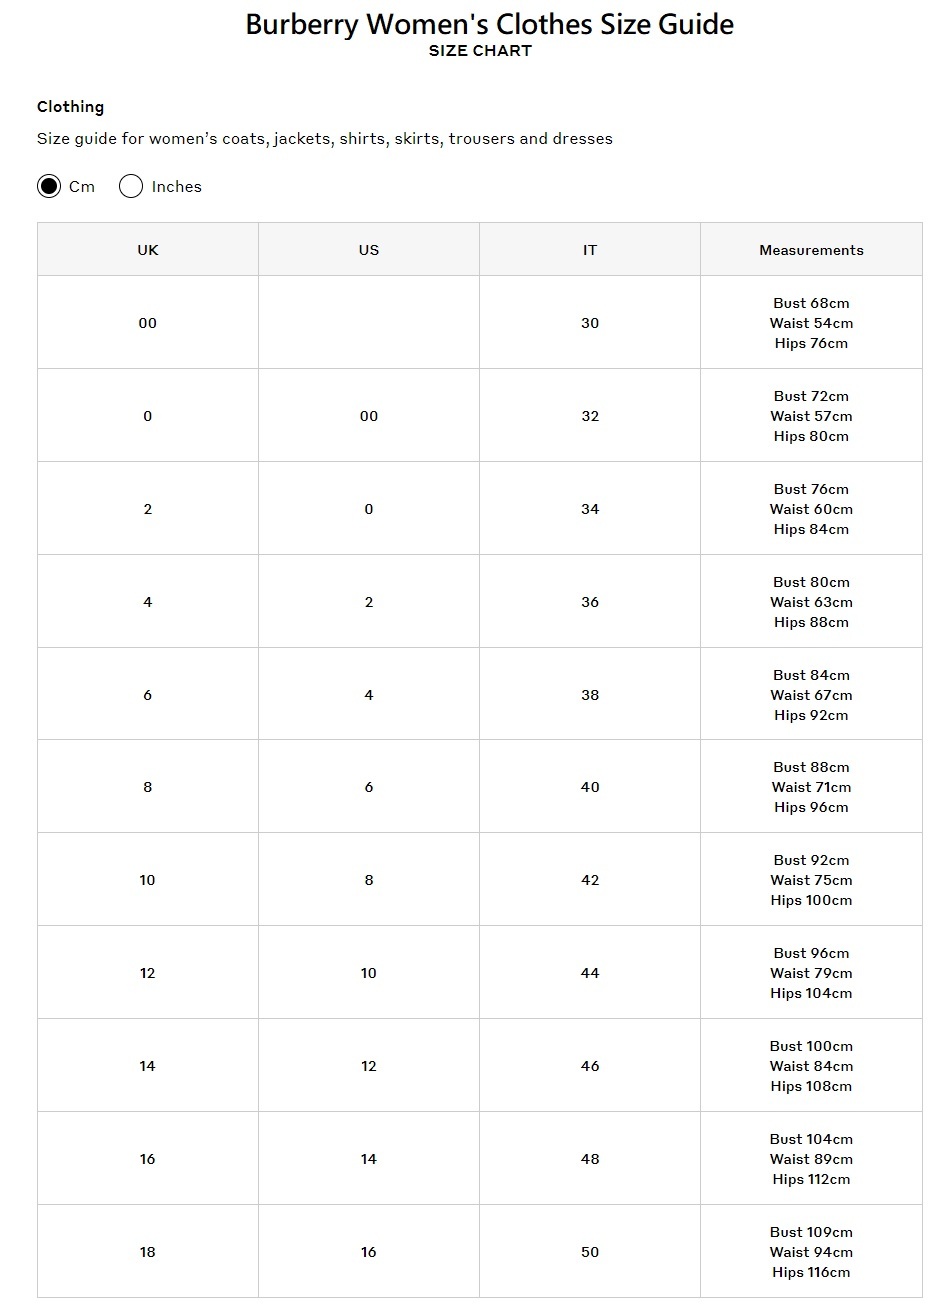Click IT size 44 cell
940x1309 pixels.
590,973
